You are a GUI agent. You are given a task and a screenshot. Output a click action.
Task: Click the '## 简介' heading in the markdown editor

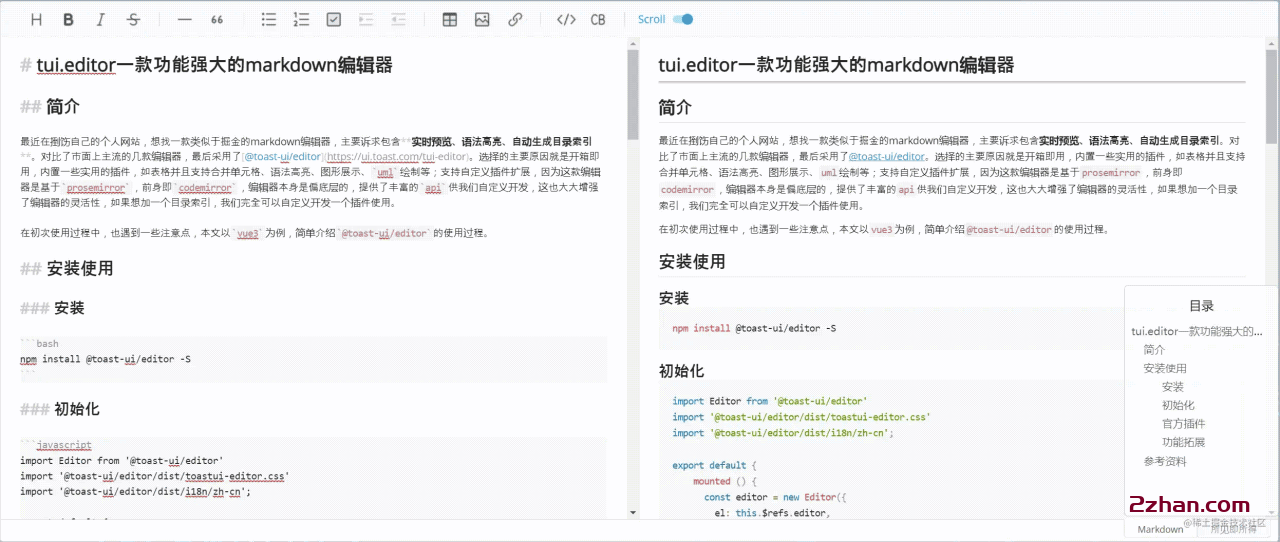pyautogui.click(x=50, y=107)
